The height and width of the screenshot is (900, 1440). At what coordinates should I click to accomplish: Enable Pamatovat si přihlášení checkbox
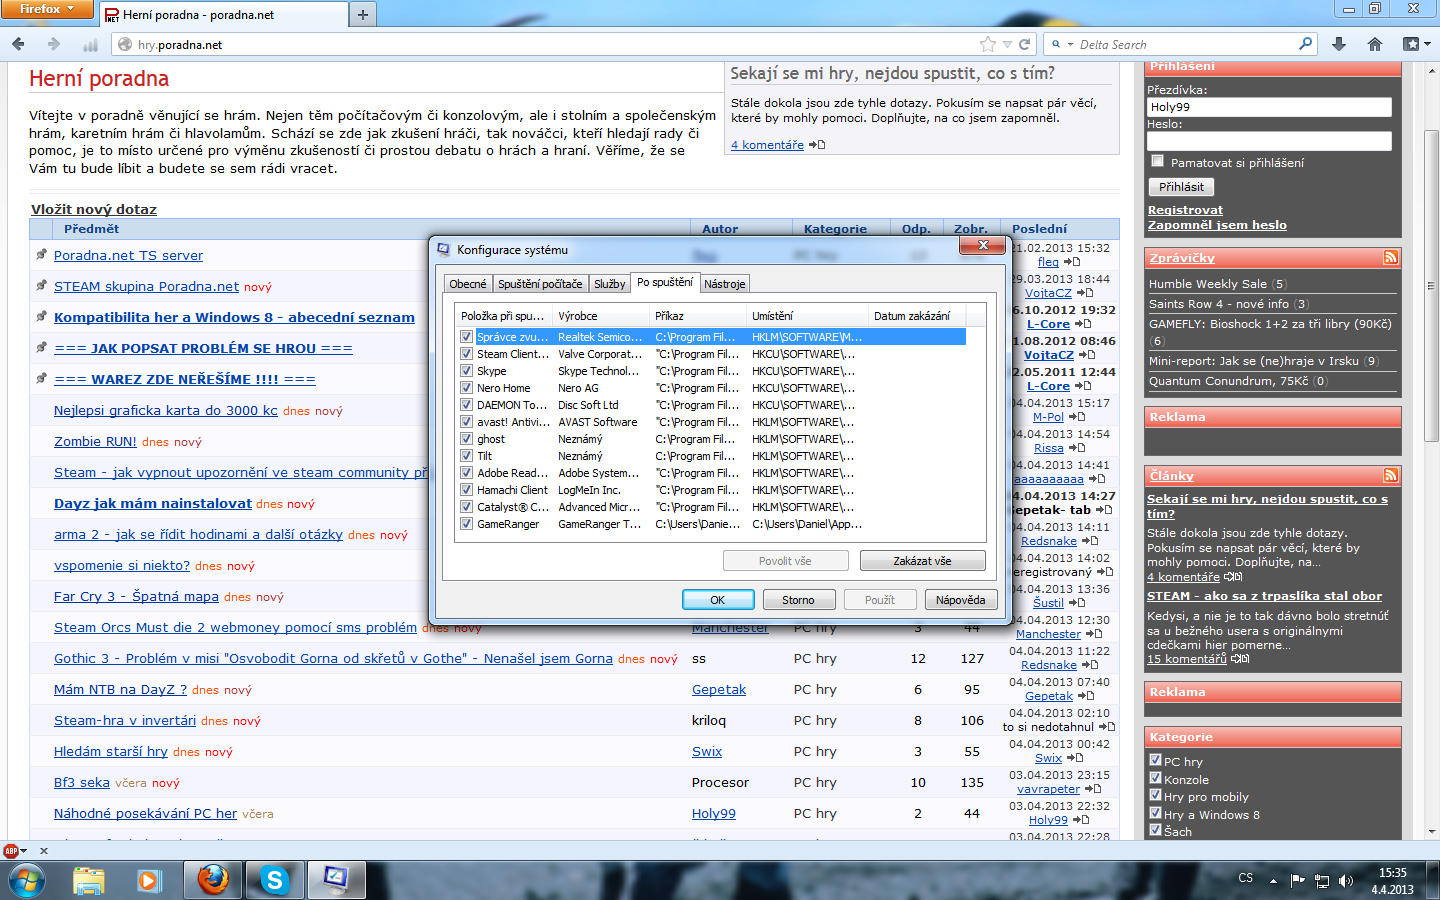[1158, 161]
